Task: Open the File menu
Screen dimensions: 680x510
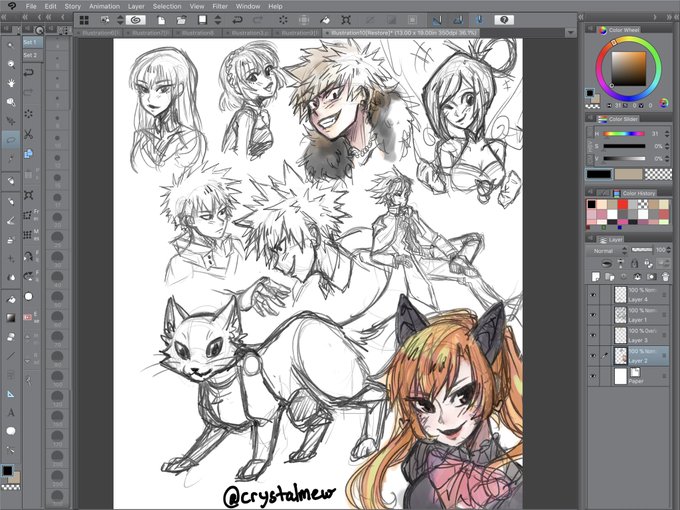Action: 31,7
